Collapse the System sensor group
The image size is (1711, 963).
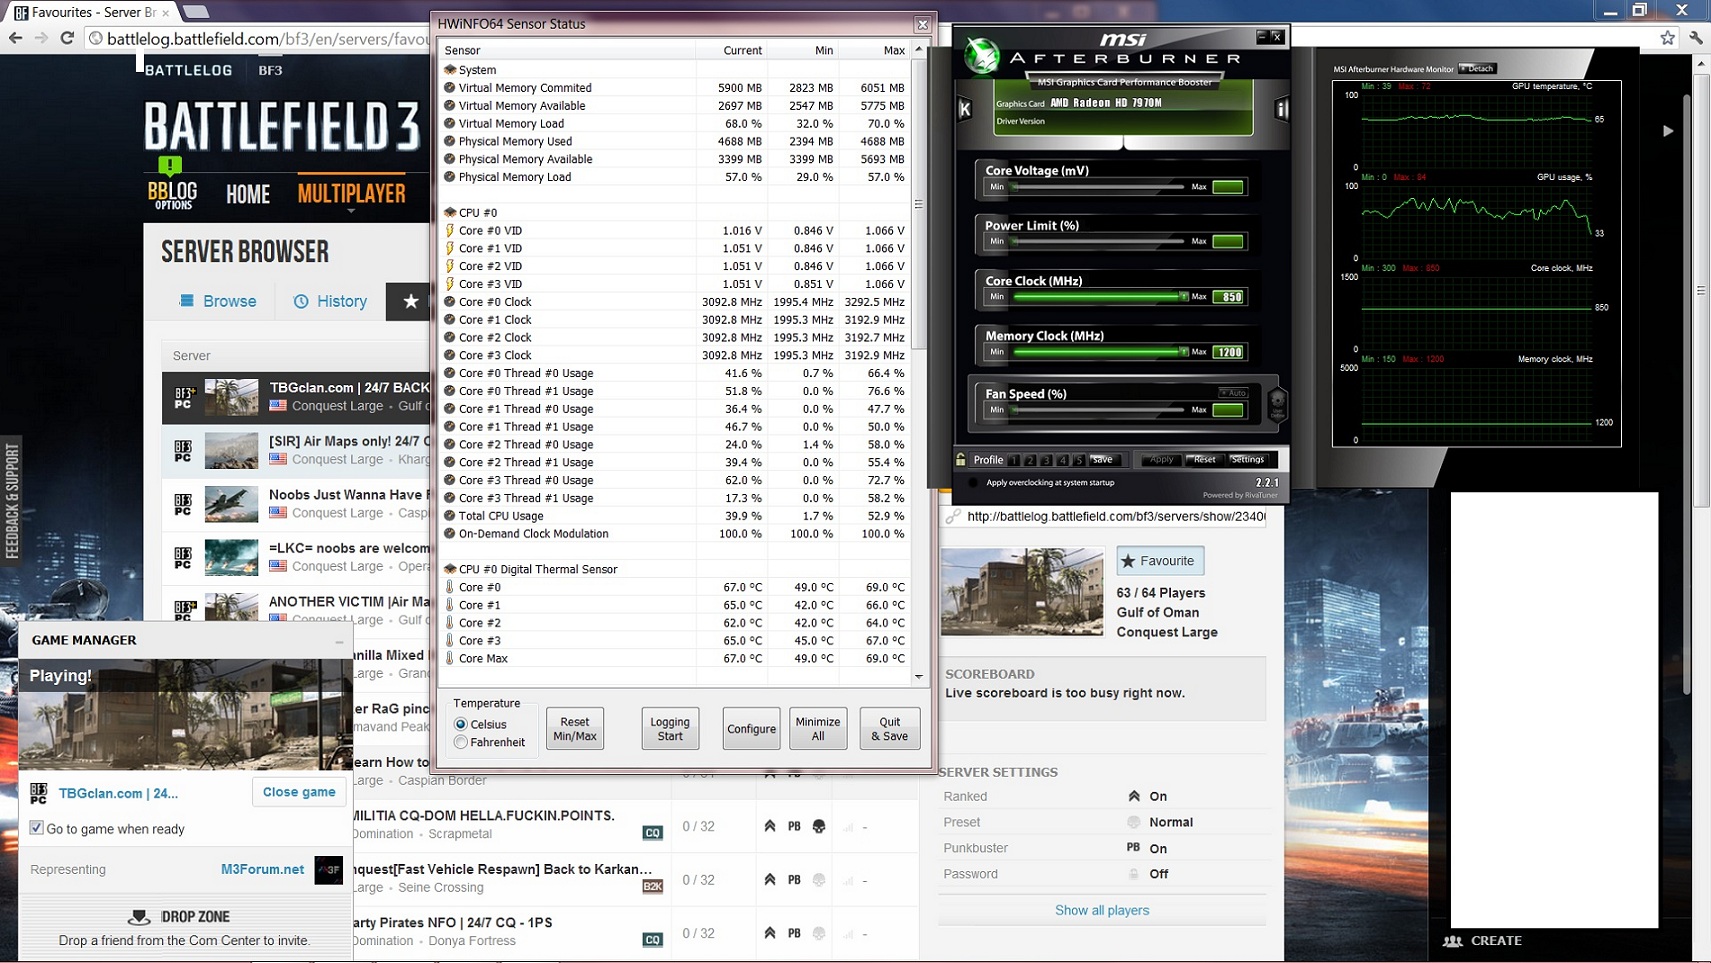(450, 70)
